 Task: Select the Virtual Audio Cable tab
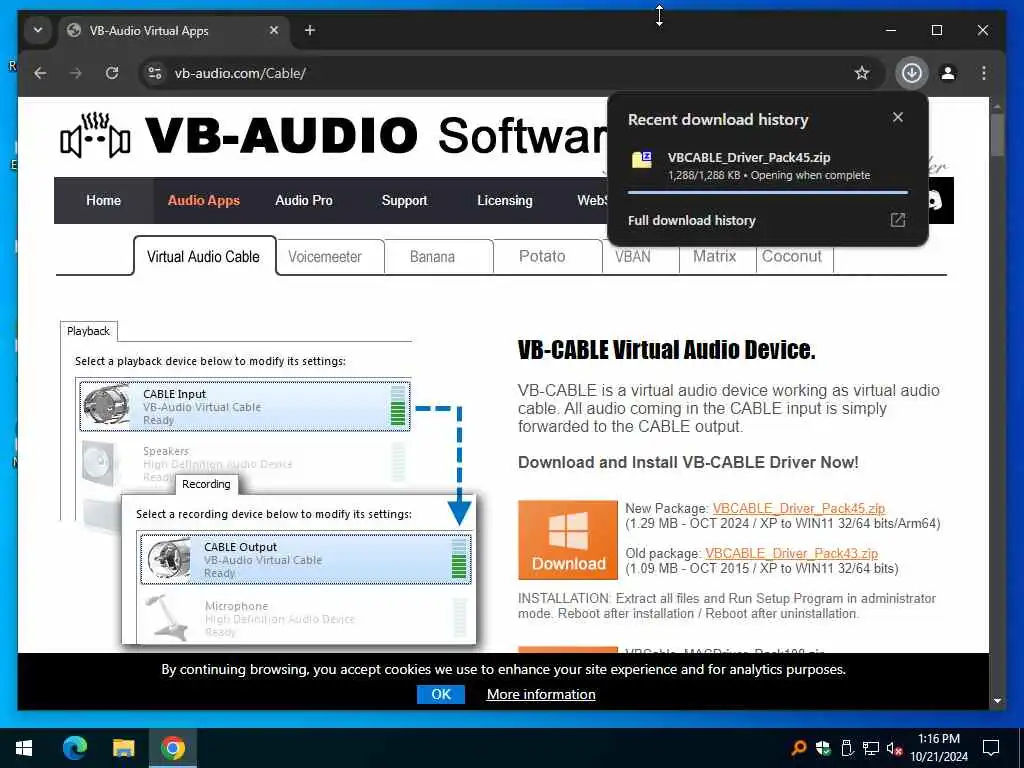click(x=203, y=257)
